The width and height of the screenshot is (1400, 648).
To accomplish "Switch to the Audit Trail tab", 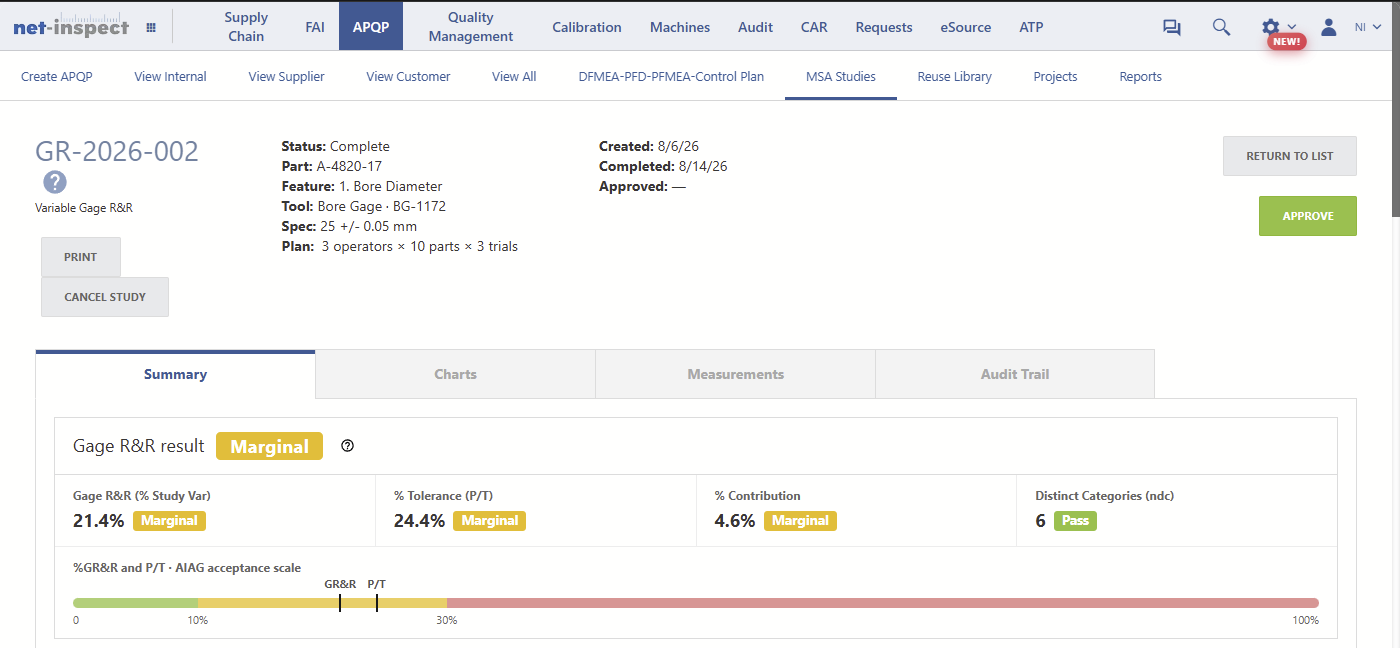I will click(x=1015, y=374).
